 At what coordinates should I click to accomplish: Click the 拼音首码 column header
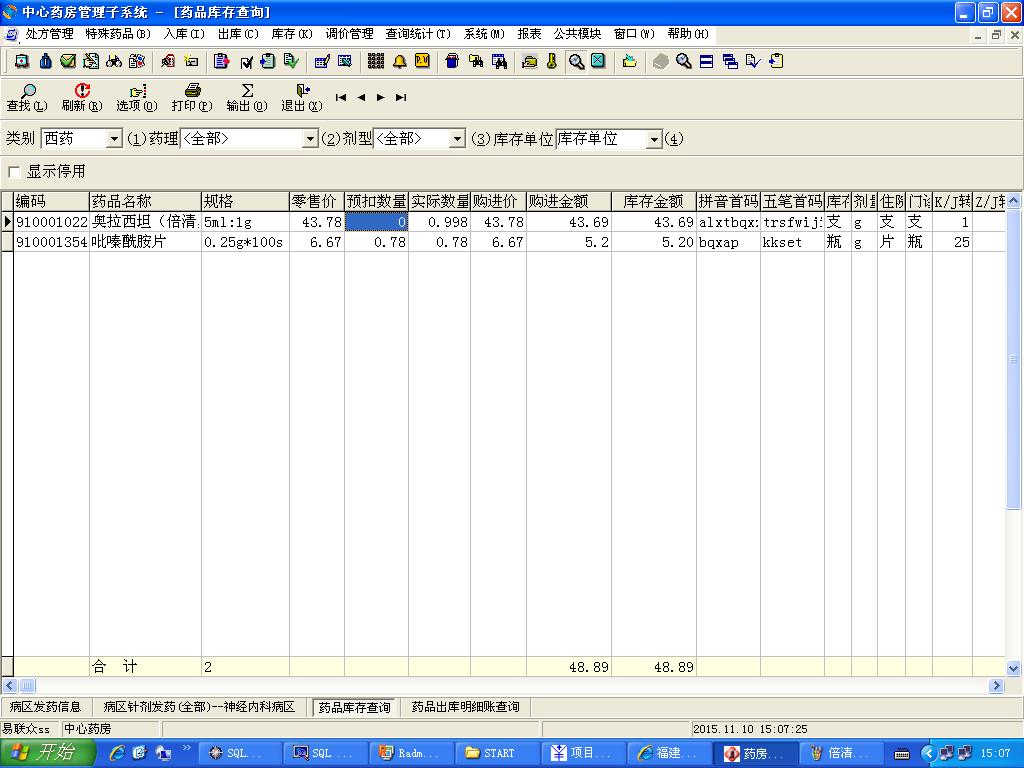click(x=728, y=201)
